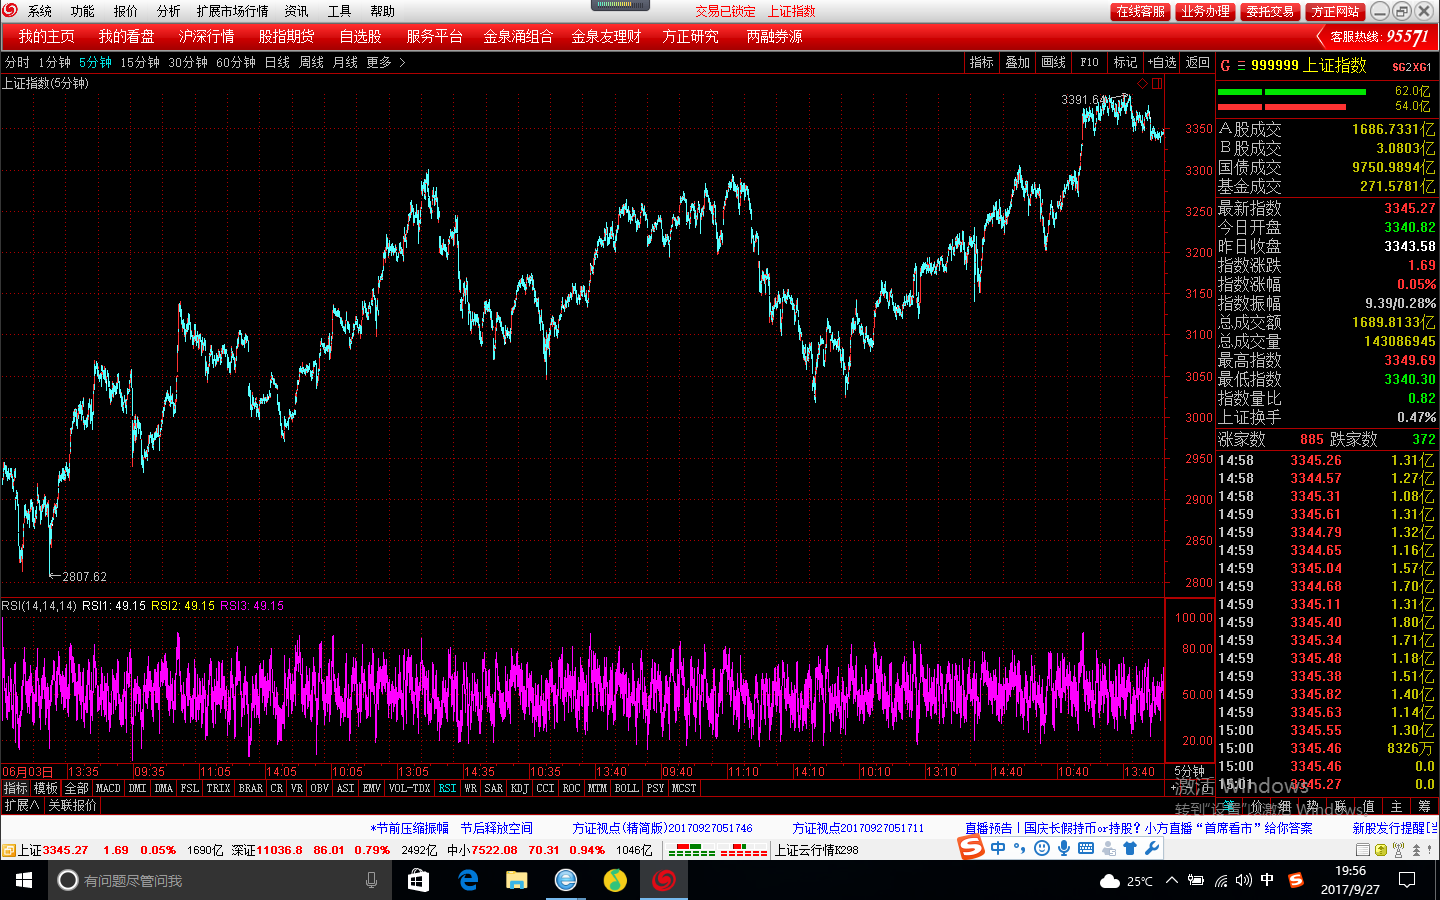Click the Sogou microphone voice input

coord(1064,848)
